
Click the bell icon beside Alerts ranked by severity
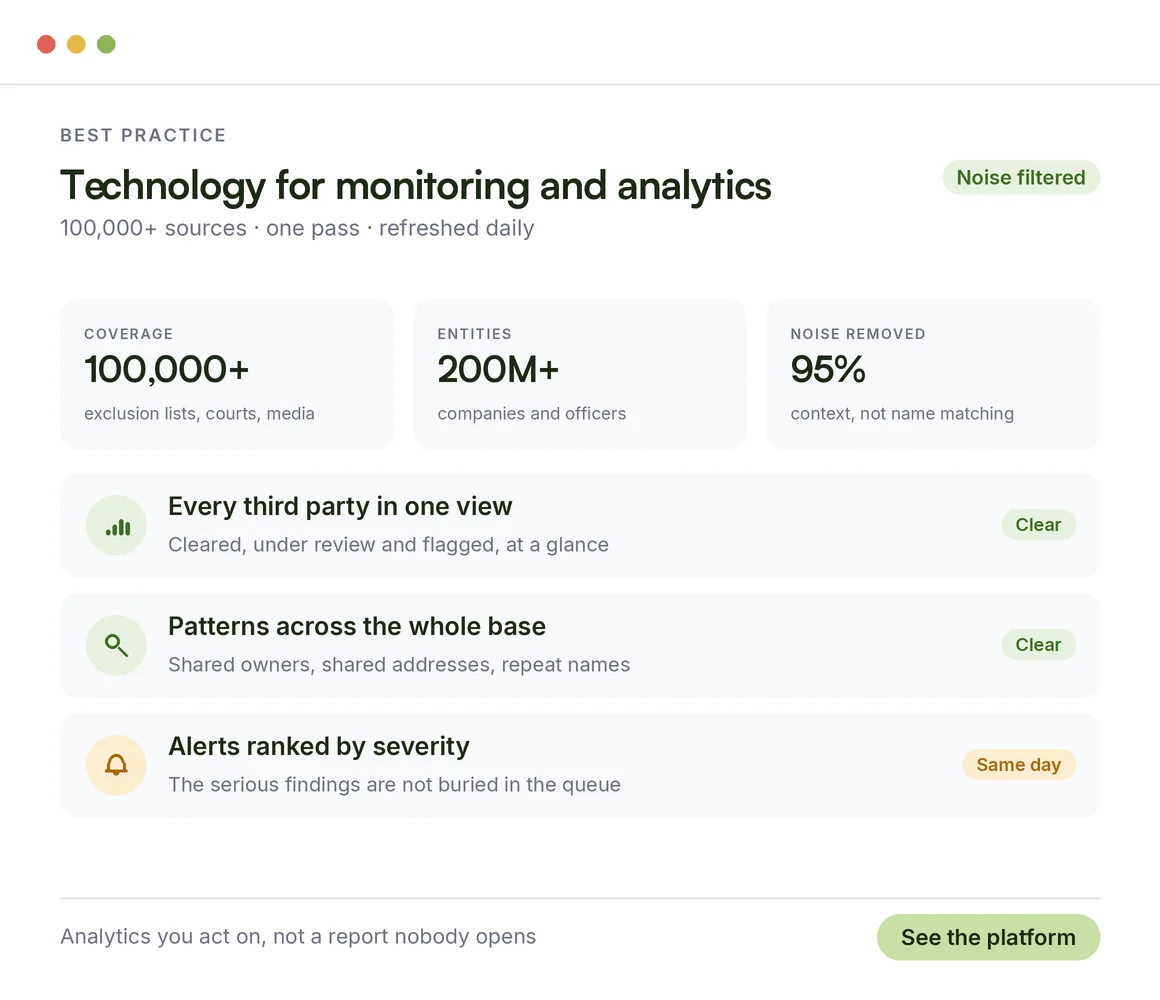point(117,766)
